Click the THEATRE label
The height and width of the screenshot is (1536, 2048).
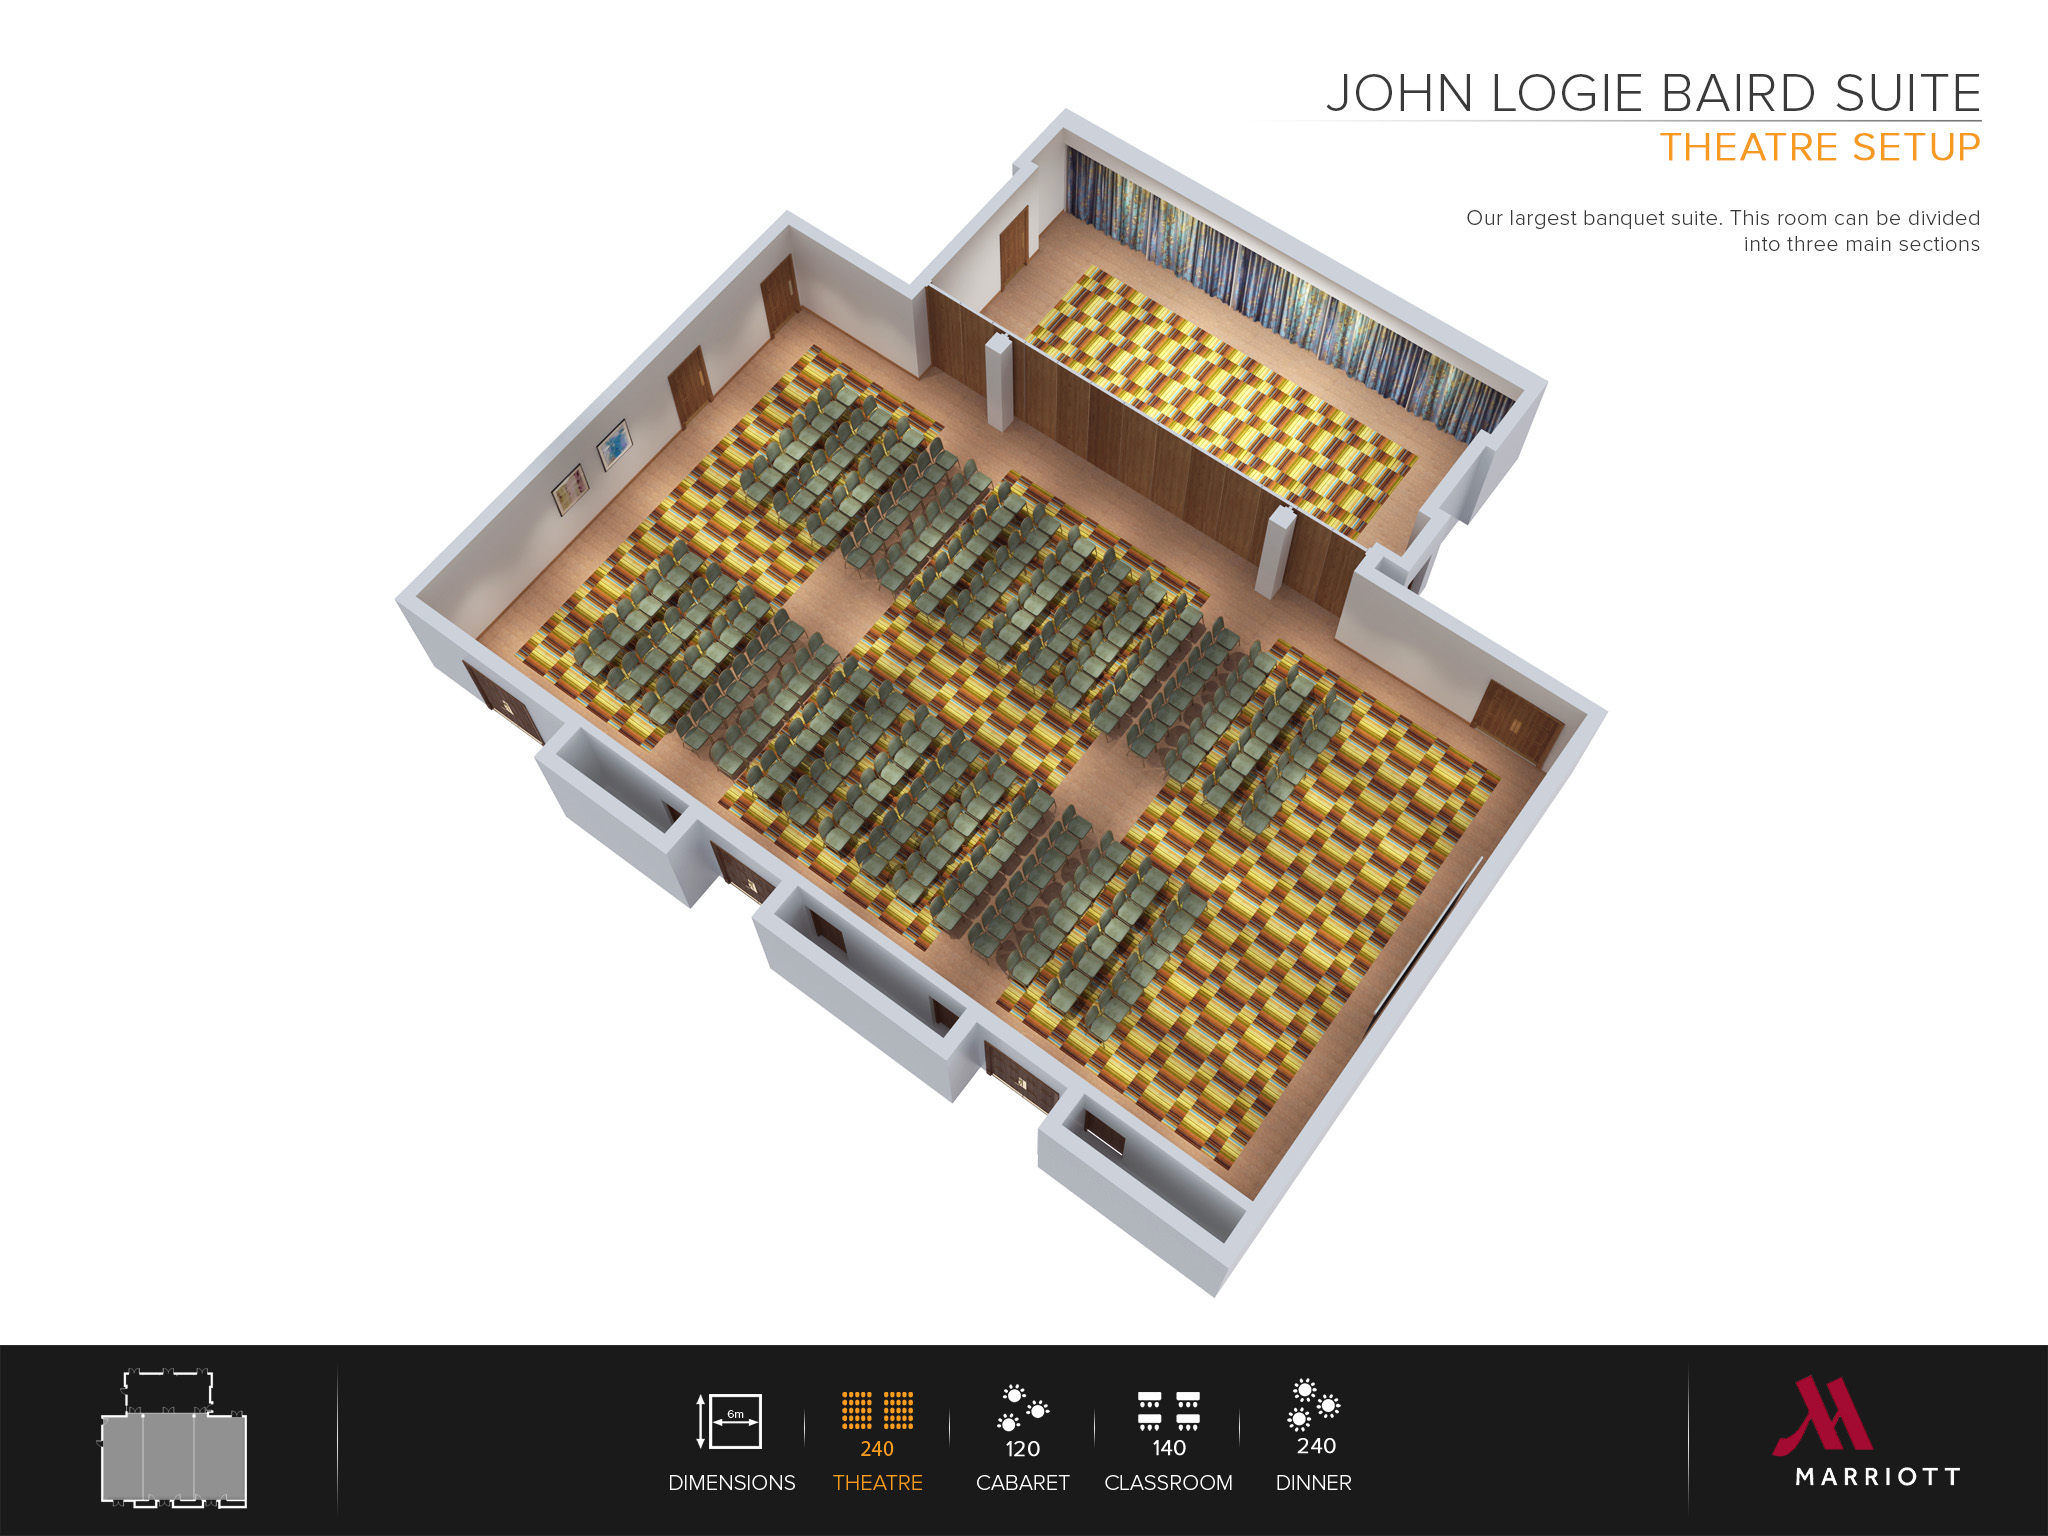[878, 1483]
